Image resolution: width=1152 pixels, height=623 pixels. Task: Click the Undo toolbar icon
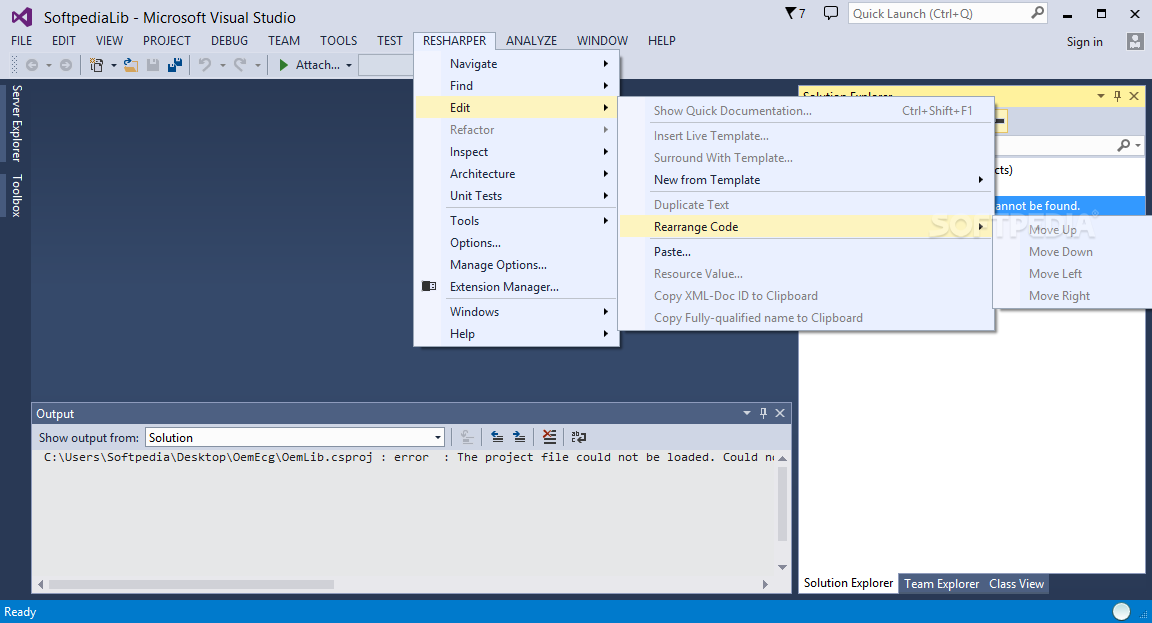(x=205, y=65)
